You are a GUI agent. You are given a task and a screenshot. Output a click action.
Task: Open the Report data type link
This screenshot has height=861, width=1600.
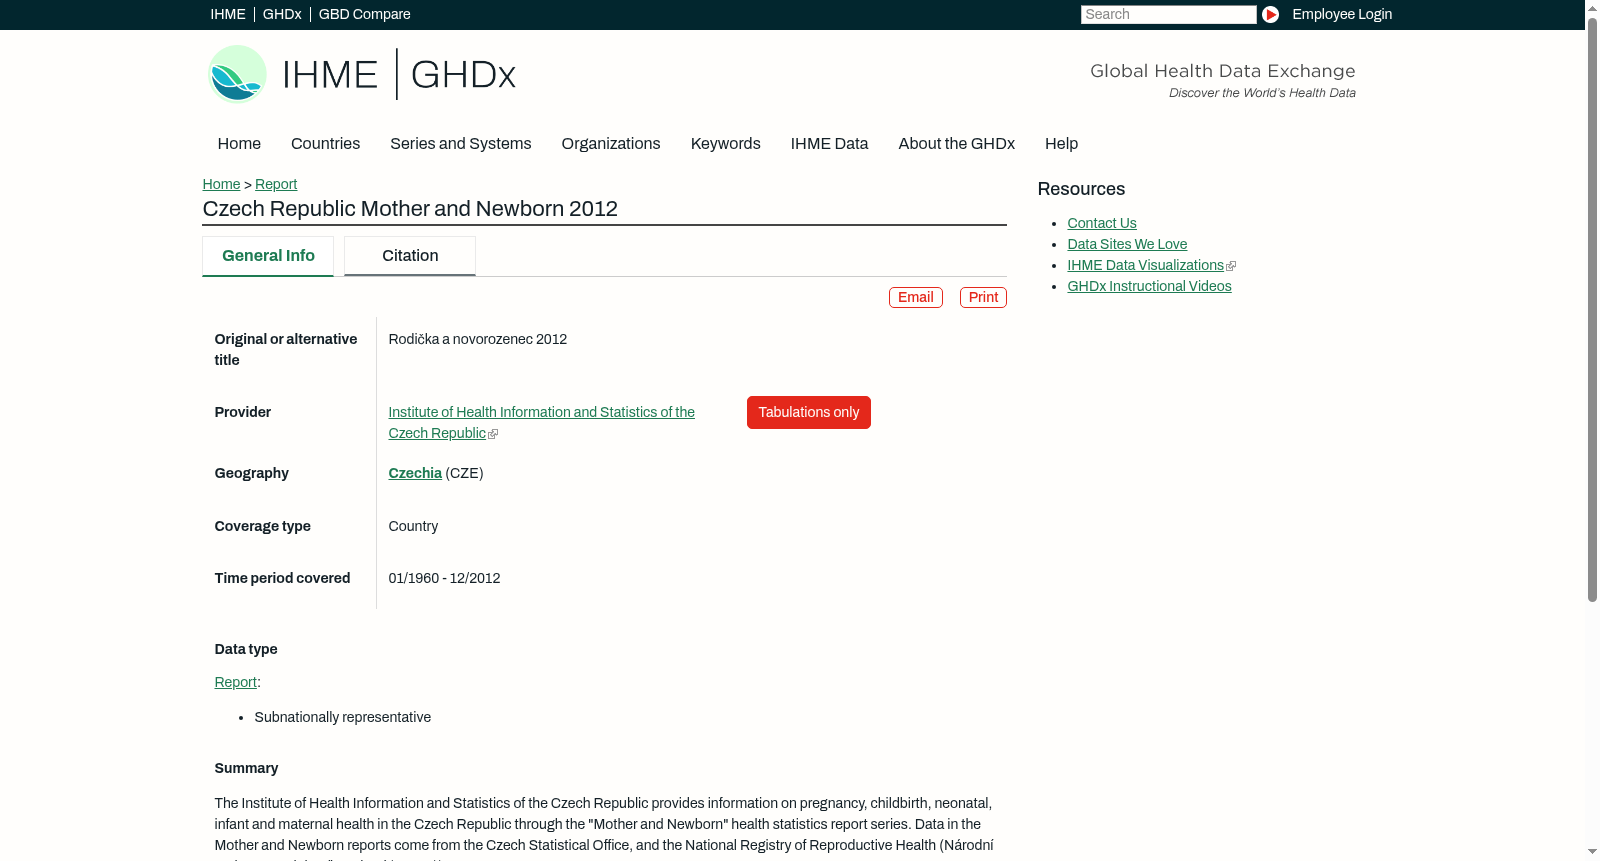[x=236, y=682]
